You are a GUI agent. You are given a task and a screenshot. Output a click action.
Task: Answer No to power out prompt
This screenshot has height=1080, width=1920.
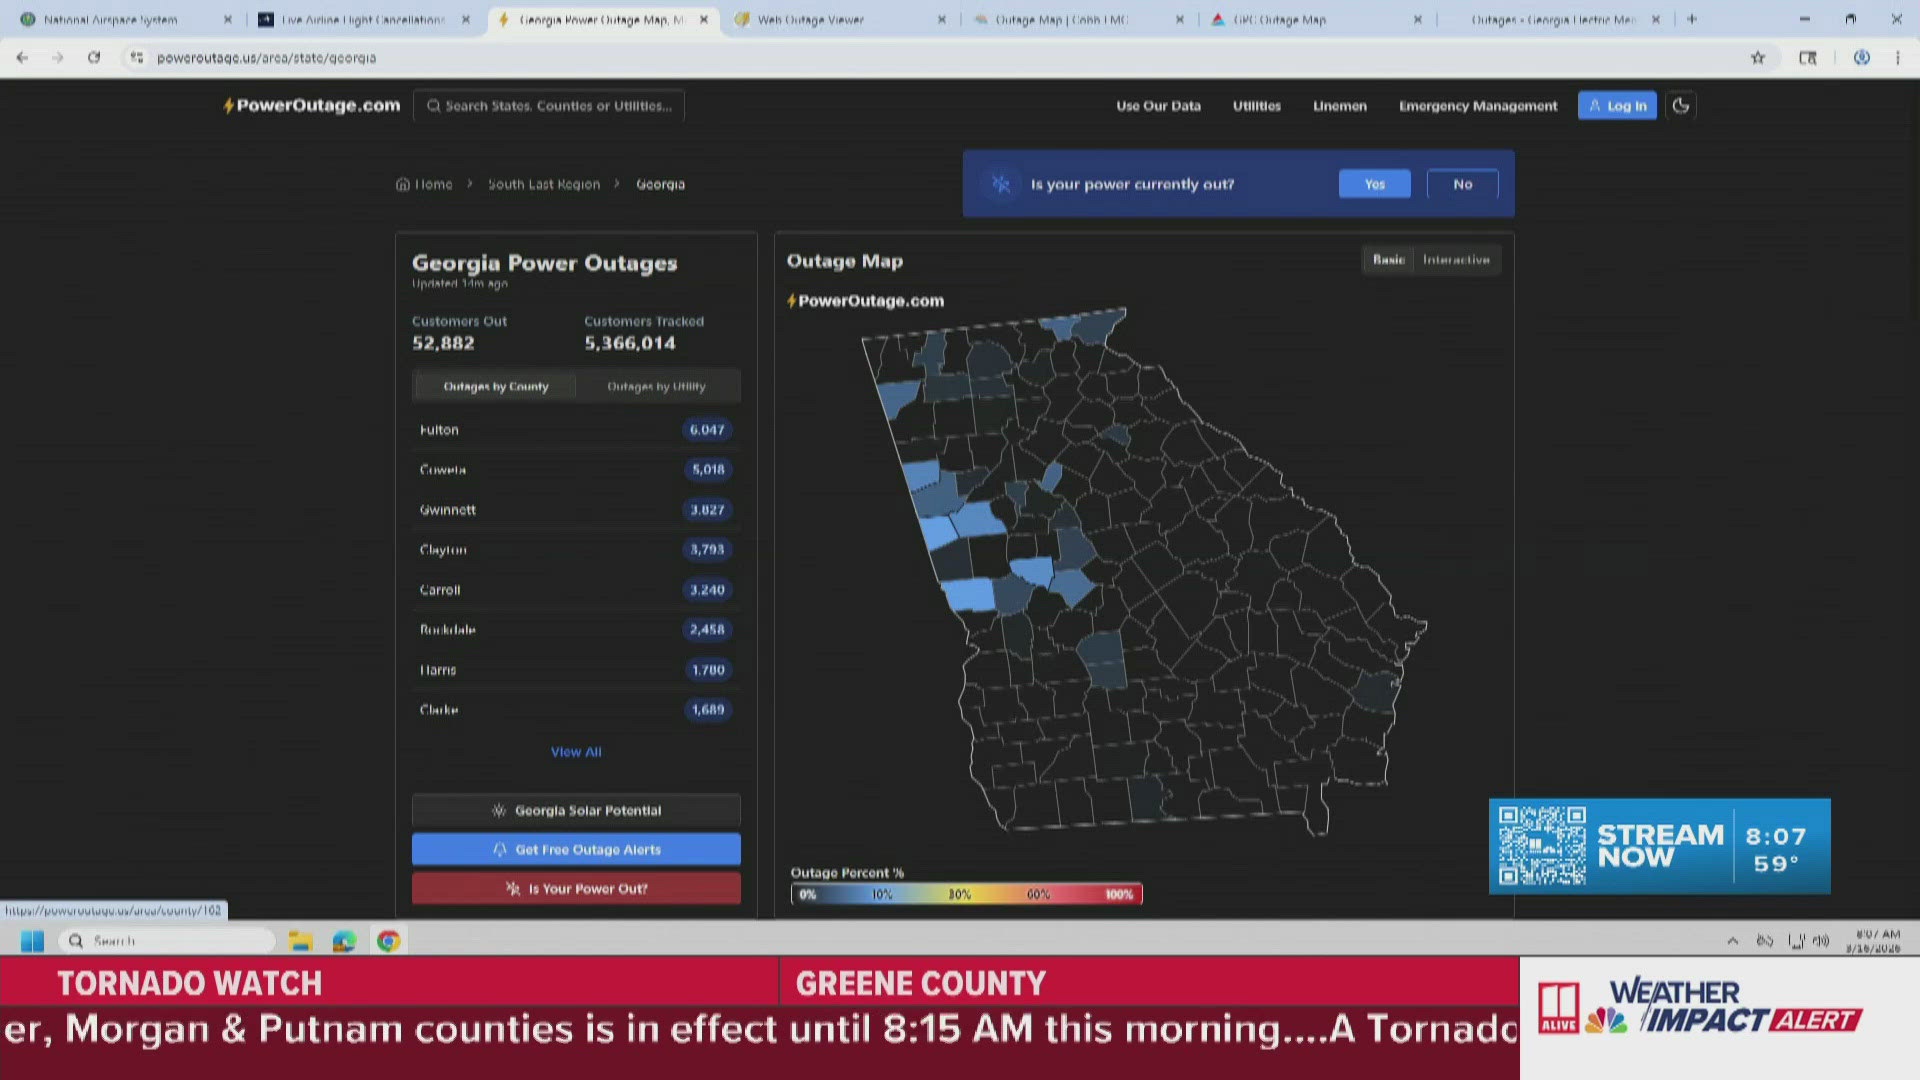1463,184
